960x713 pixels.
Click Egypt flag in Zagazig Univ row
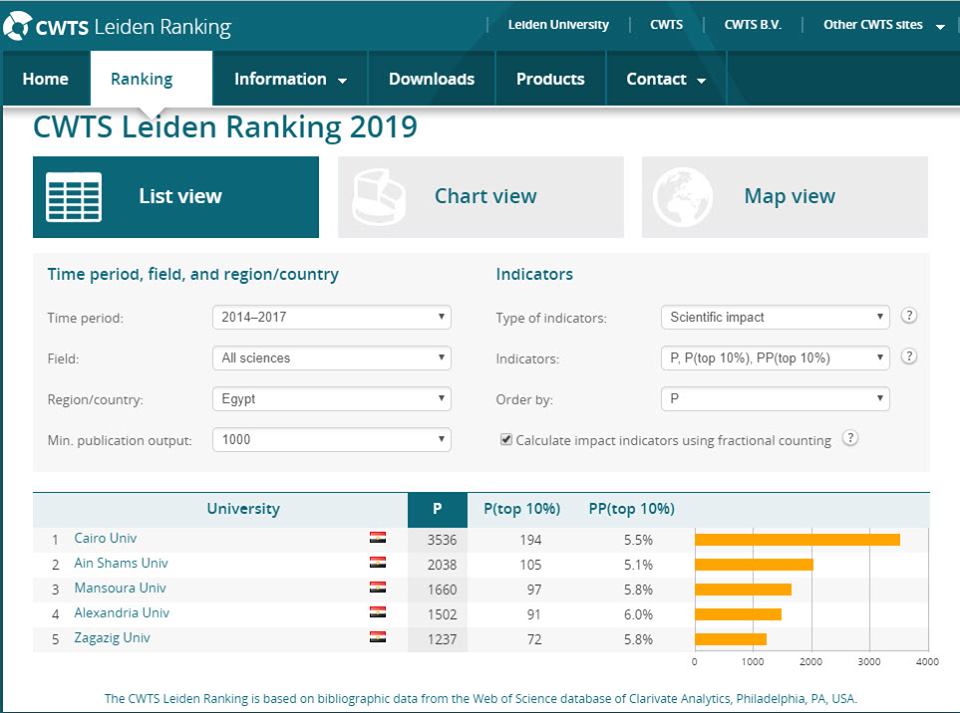(x=378, y=637)
